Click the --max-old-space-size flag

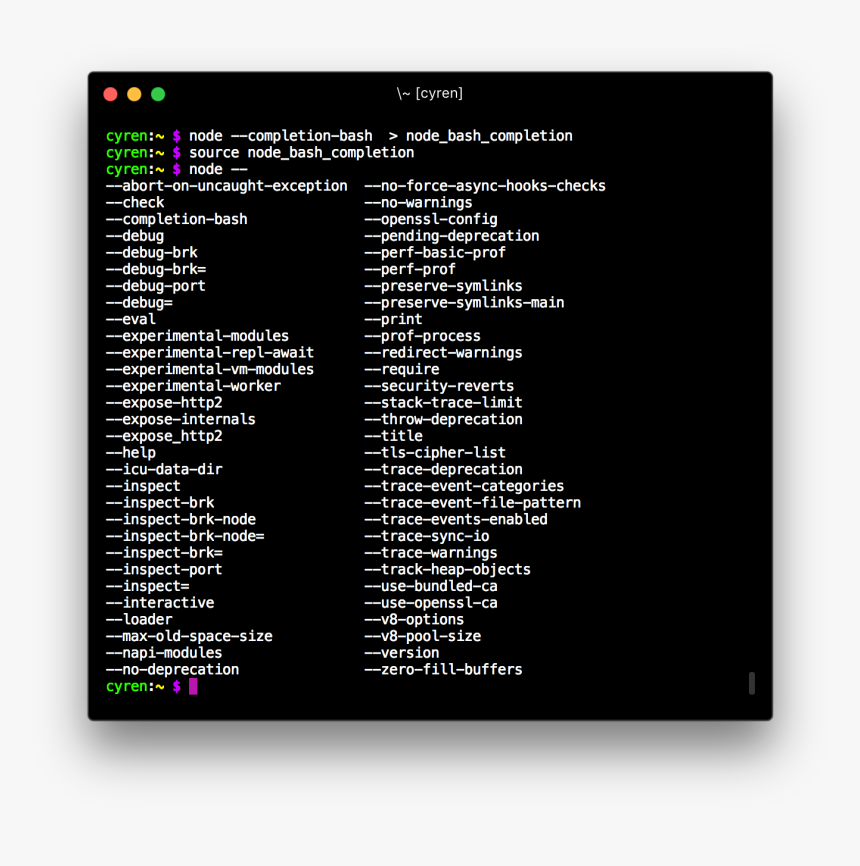(190, 636)
